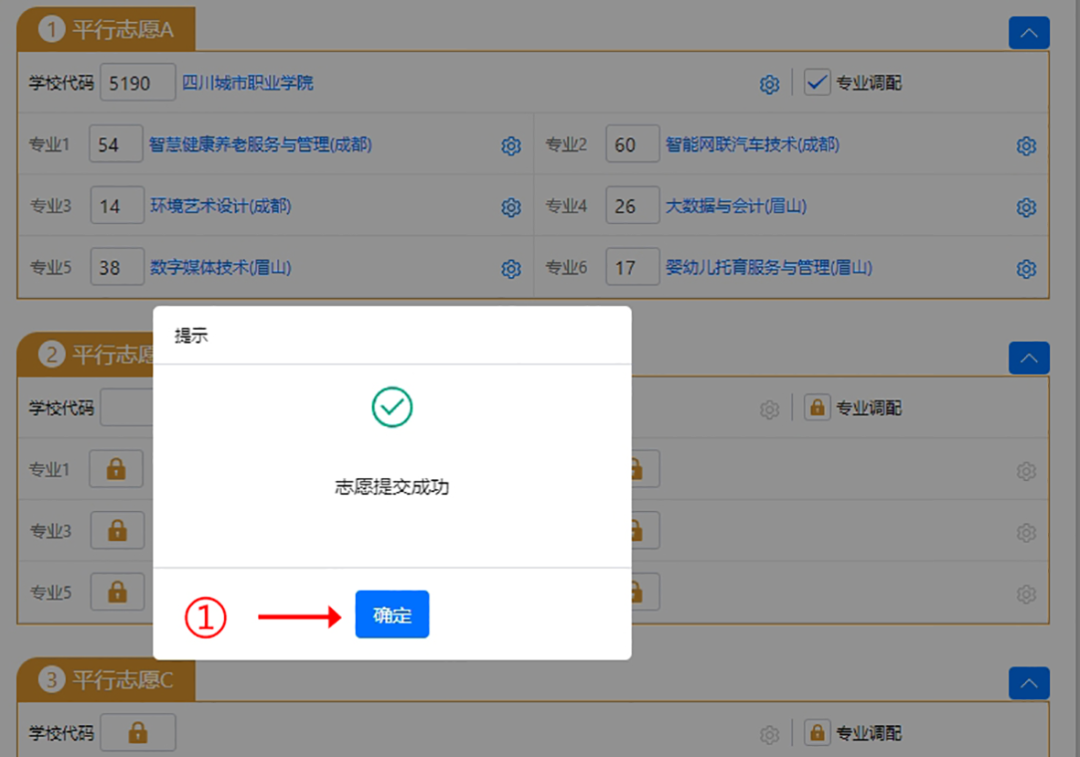Collapse the 平行志愿C section chevron
Image resolution: width=1080 pixels, height=757 pixels.
coord(1029,683)
